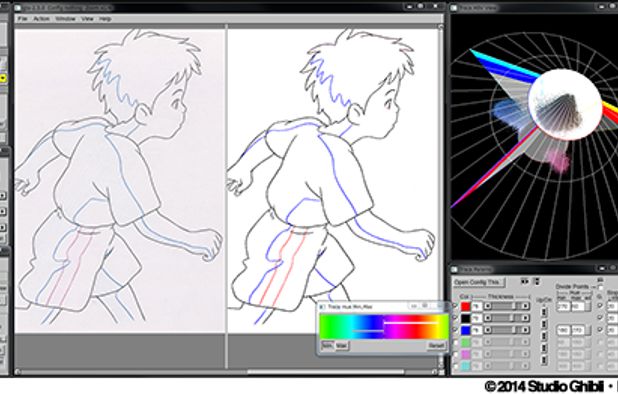The height and width of the screenshot is (394, 618).
Task: Enable the pink color row checkbox
Action: click(456, 355)
